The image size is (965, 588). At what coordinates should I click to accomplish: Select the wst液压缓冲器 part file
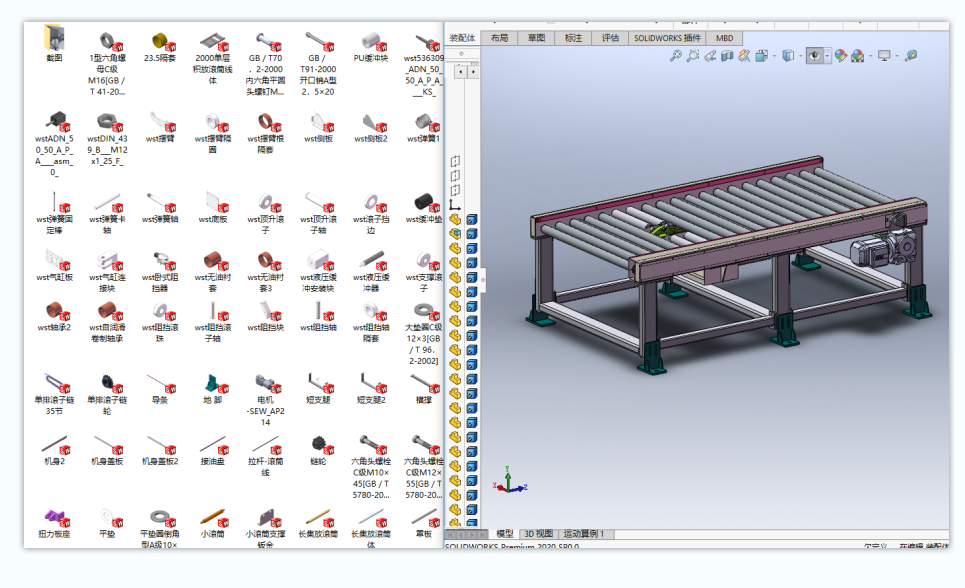click(x=370, y=272)
